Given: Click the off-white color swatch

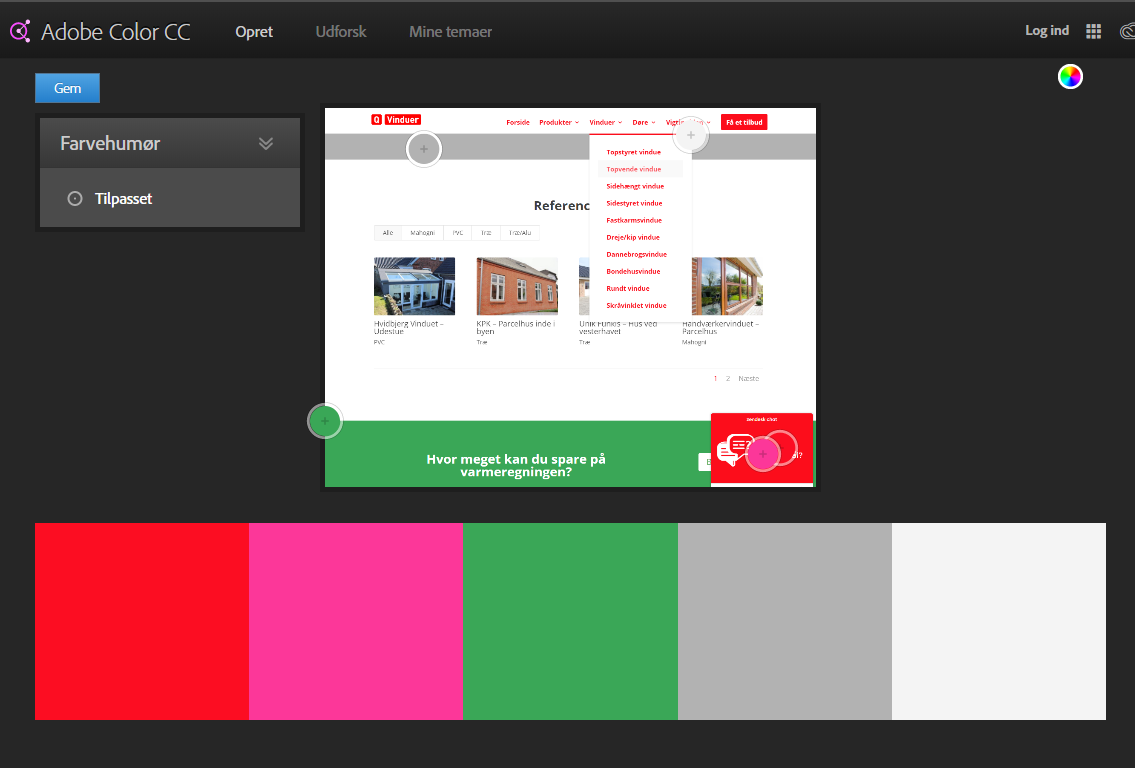Looking at the screenshot, I should 998,621.
